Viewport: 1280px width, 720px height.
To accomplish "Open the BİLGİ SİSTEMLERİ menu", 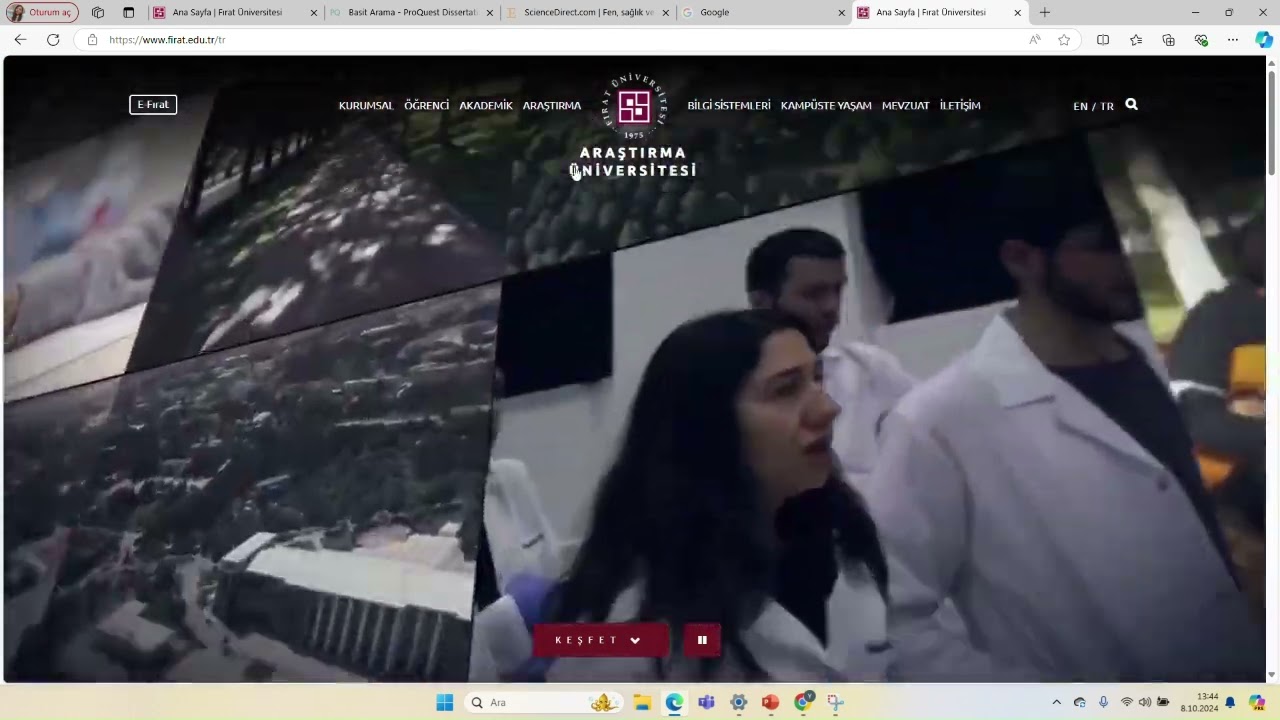I will click(x=729, y=105).
